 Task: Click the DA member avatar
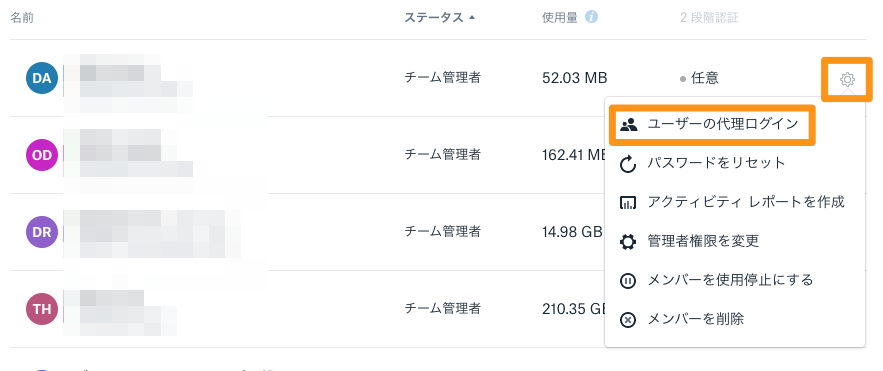[x=42, y=78]
